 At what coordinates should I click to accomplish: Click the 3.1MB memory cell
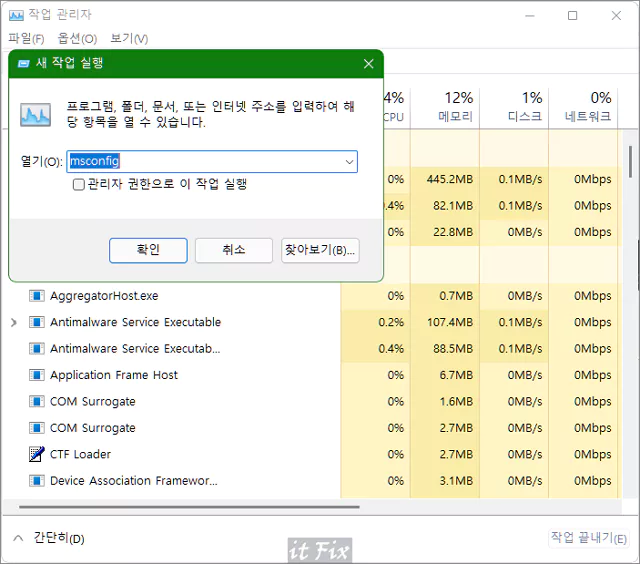[x=456, y=481]
